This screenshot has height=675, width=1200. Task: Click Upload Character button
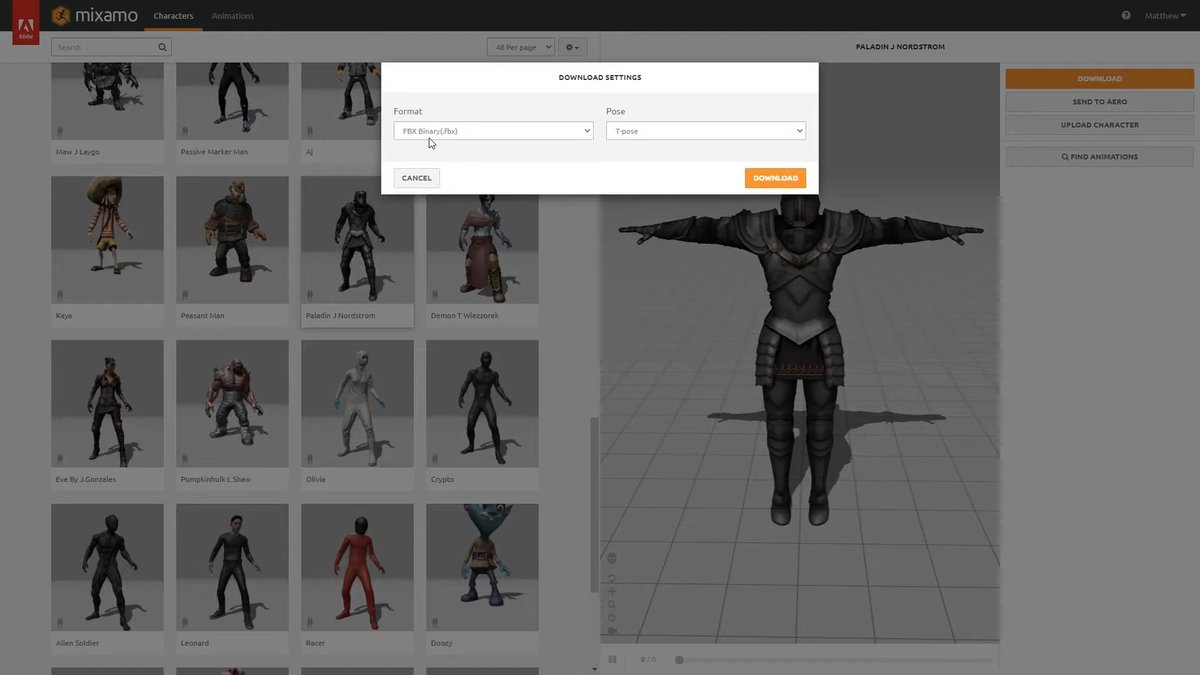1100,125
